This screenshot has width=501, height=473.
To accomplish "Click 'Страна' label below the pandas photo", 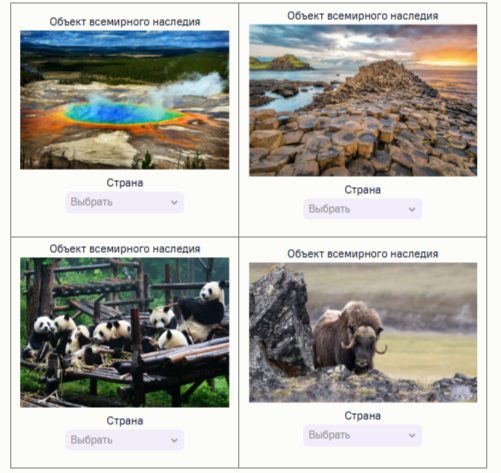I will [x=125, y=421].
